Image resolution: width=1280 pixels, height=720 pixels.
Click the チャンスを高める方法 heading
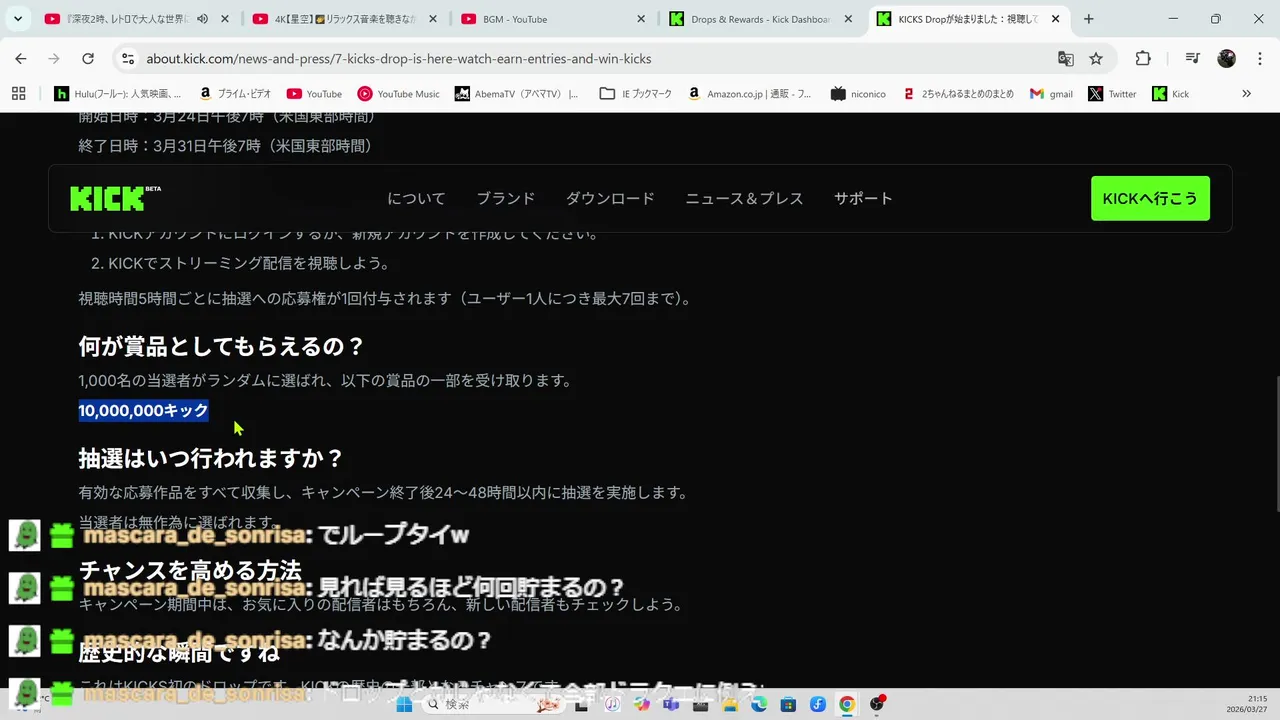pyautogui.click(x=190, y=571)
